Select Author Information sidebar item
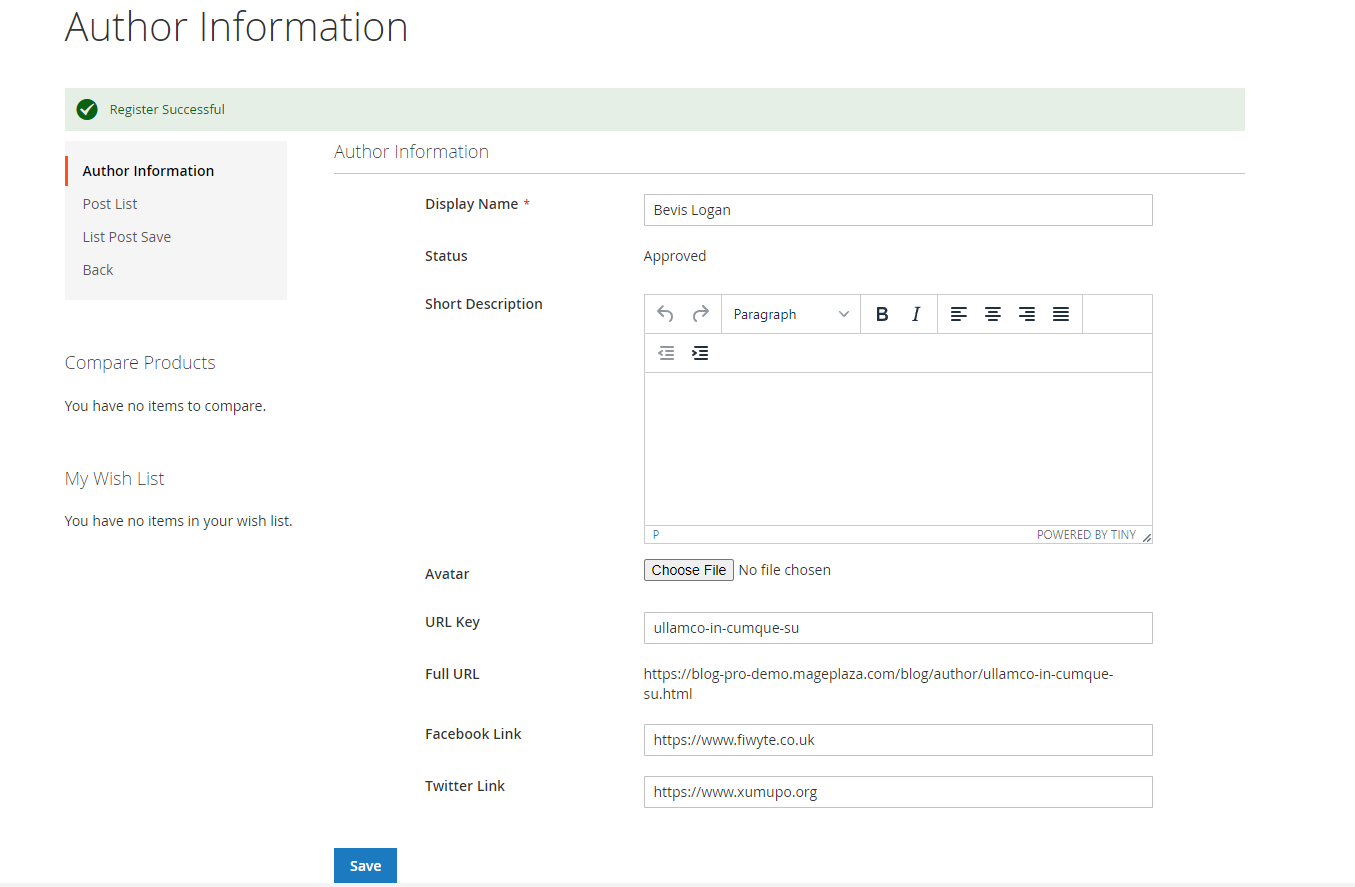The image size is (1355, 887). 148,171
